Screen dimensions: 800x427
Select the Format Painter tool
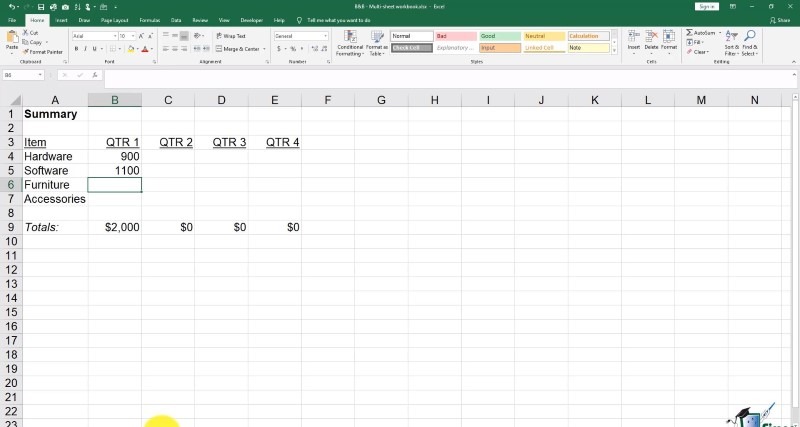coord(44,52)
